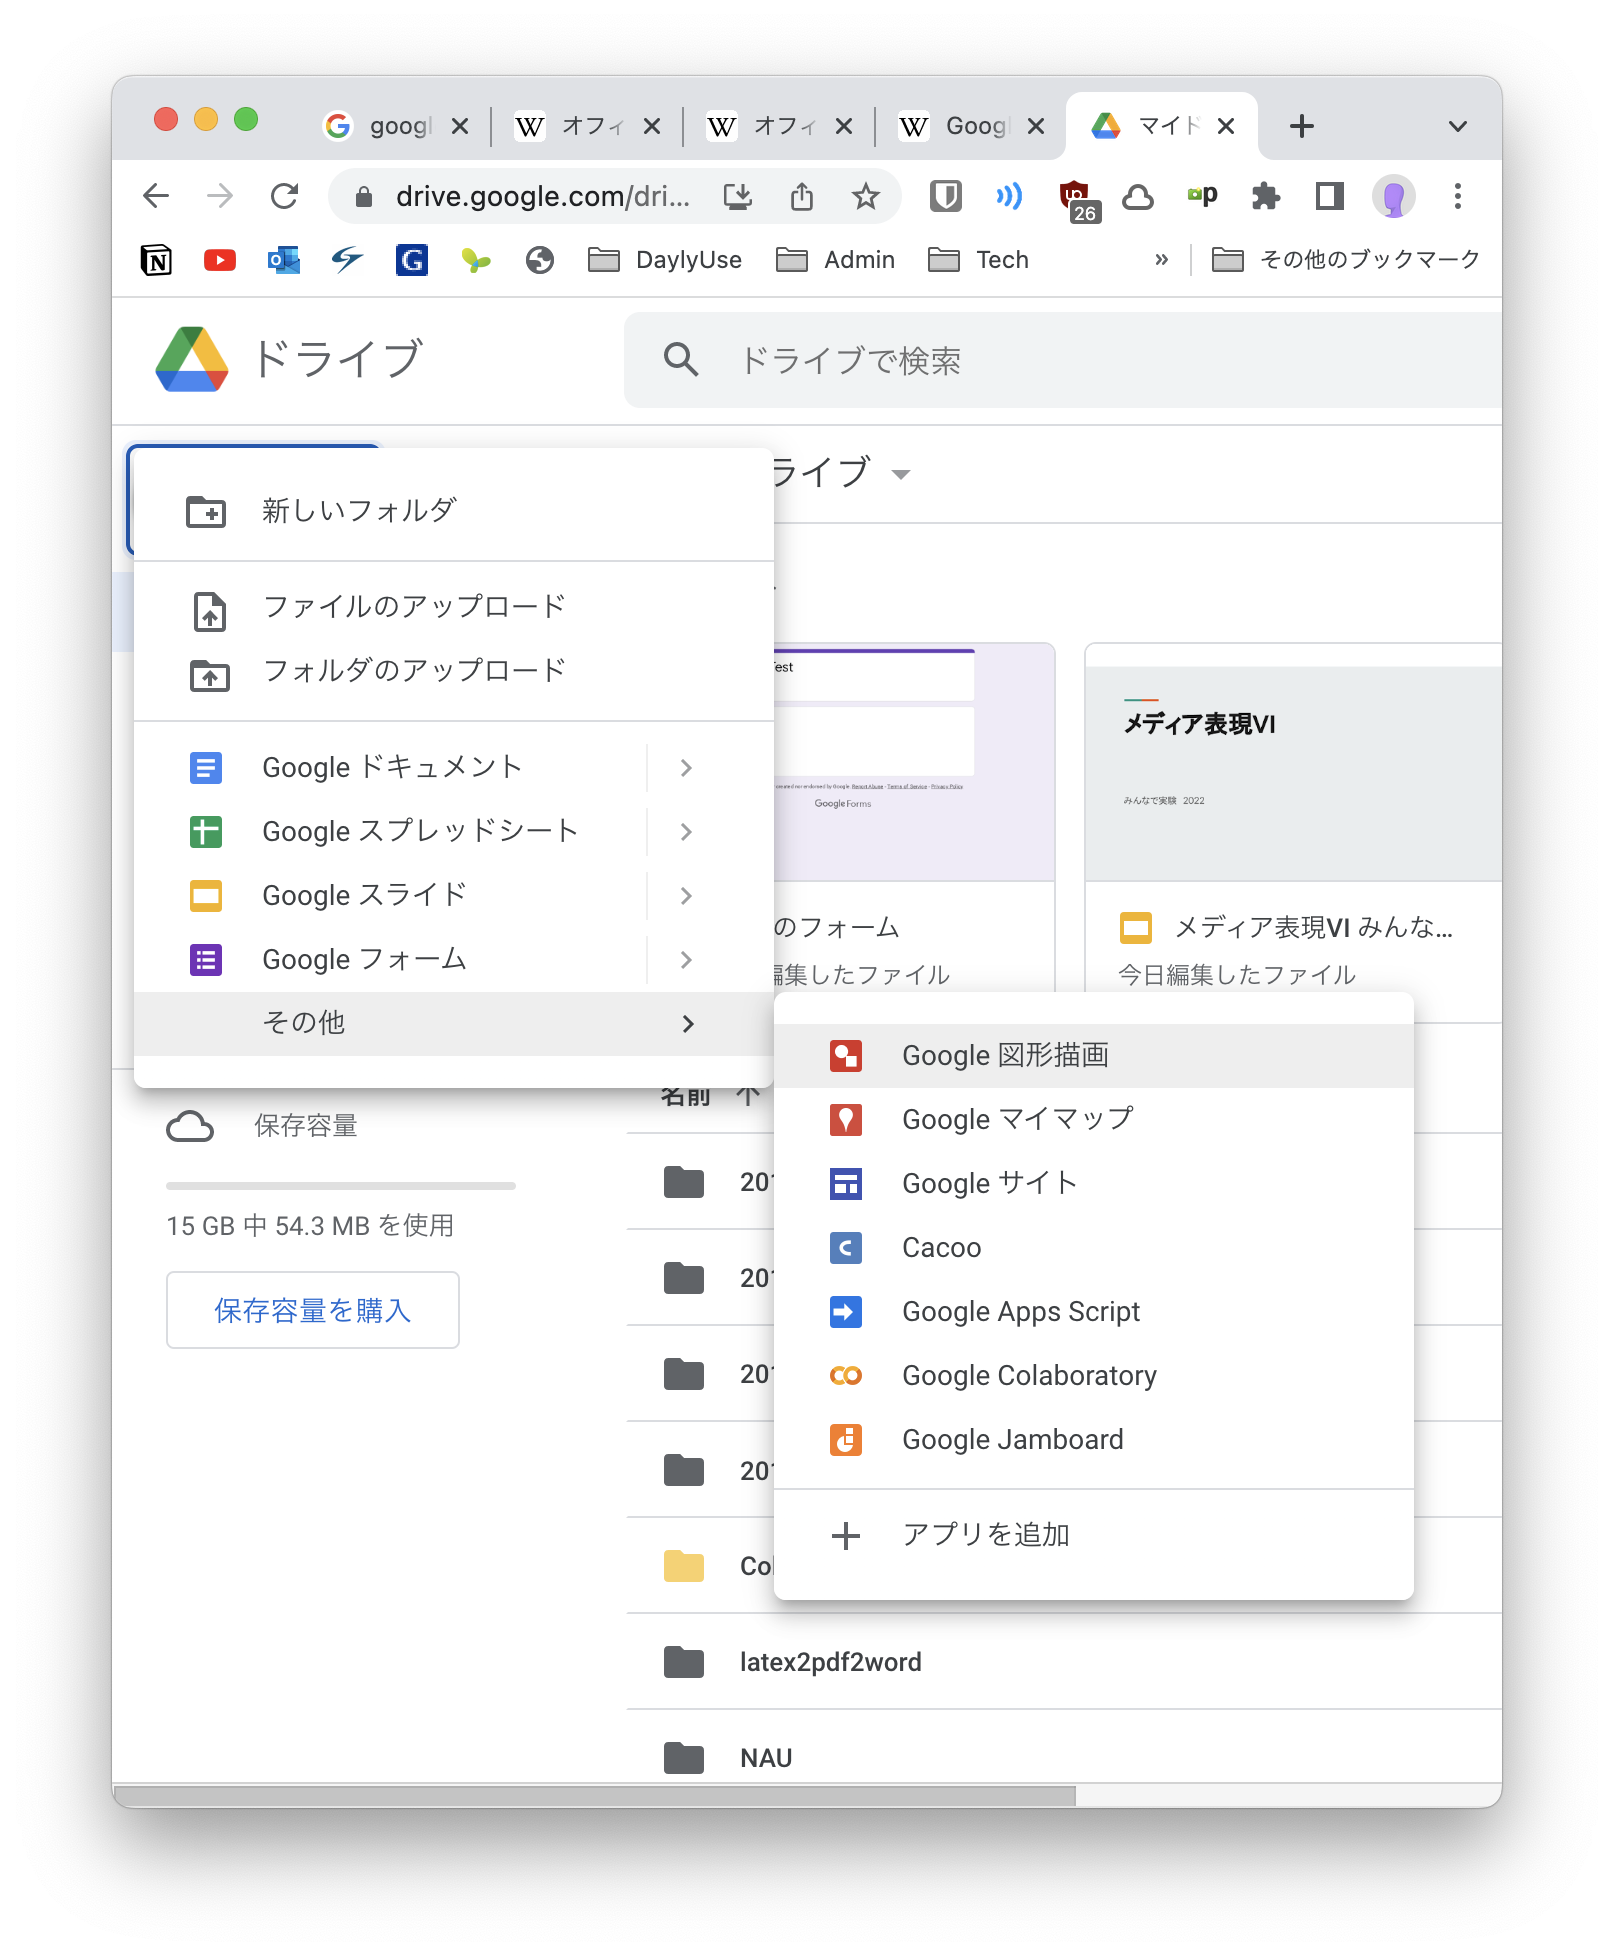Choose アプリを追加 to add apps
Viewport: 1614px width, 1956px height.
pos(985,1535)
